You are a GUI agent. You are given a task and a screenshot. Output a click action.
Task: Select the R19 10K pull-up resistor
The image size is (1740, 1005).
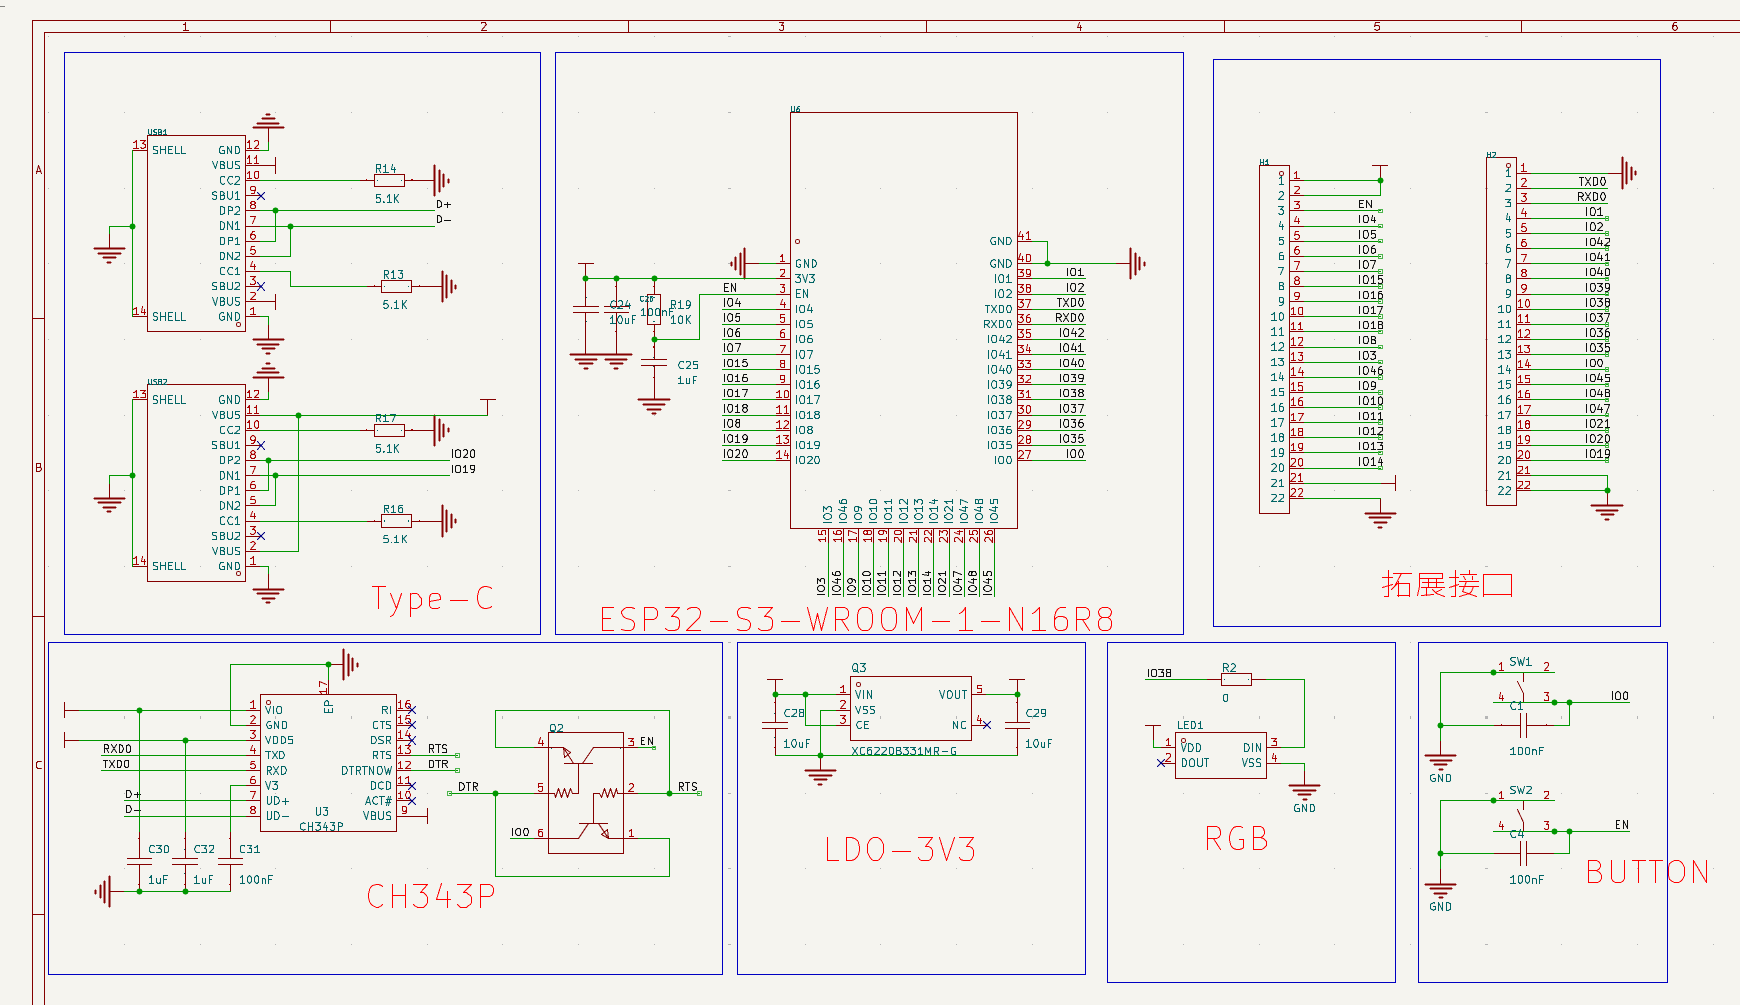coord(654,309)
